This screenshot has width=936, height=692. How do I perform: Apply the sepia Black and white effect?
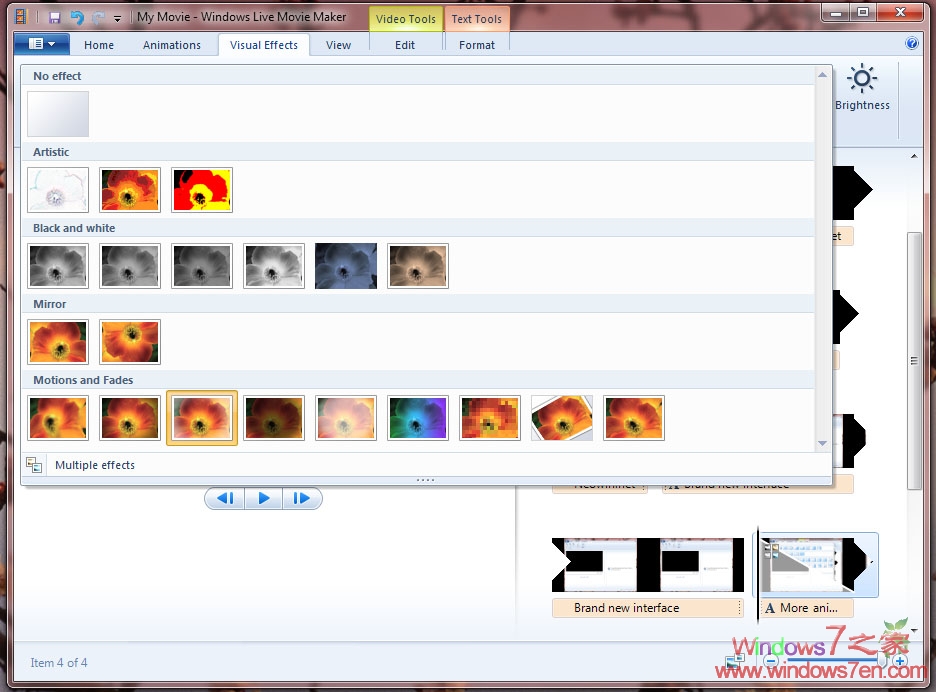tap(418, 265)
